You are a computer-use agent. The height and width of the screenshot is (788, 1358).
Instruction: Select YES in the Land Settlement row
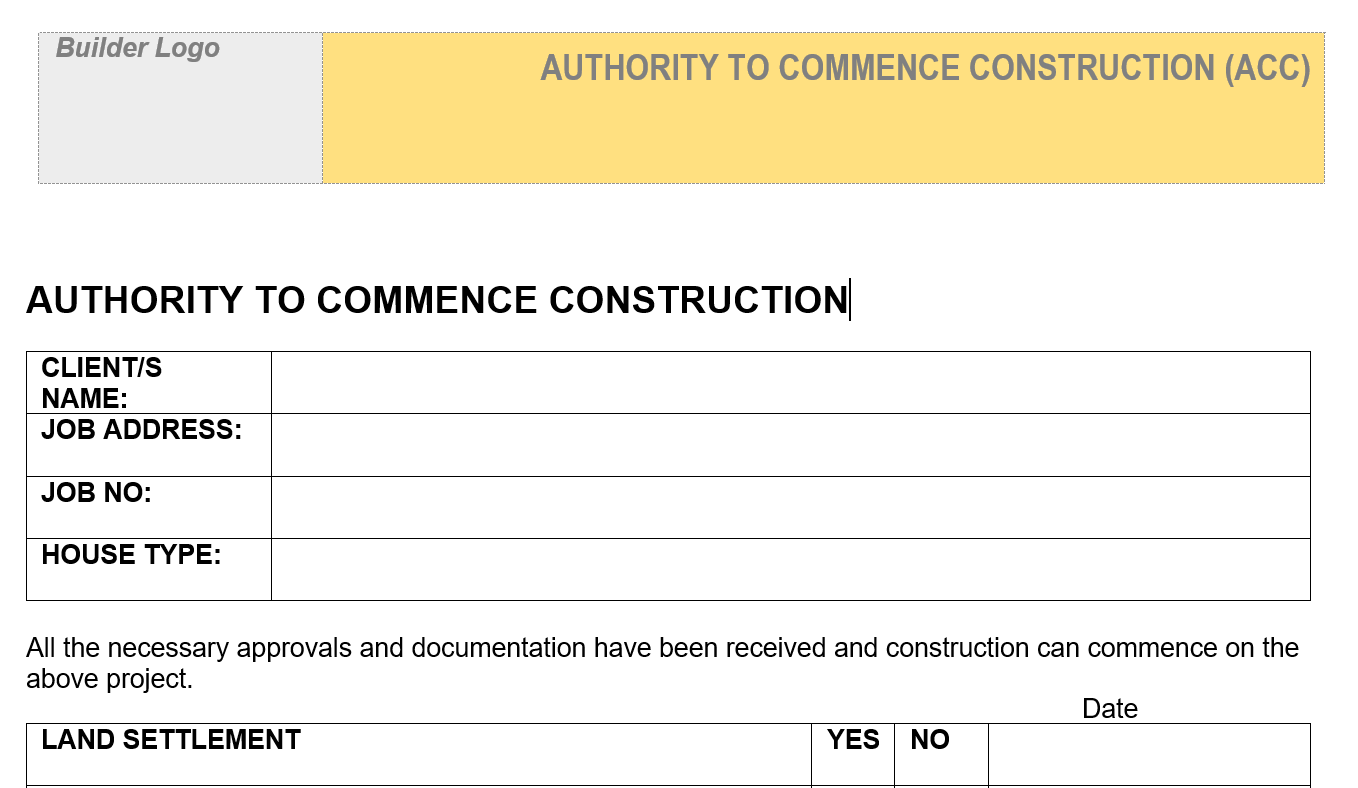[853, 740]
